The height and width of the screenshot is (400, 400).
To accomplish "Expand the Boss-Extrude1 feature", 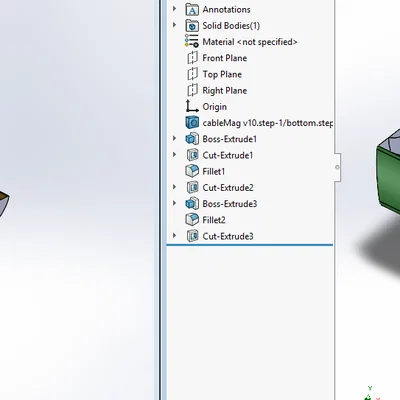I will 174,138.
